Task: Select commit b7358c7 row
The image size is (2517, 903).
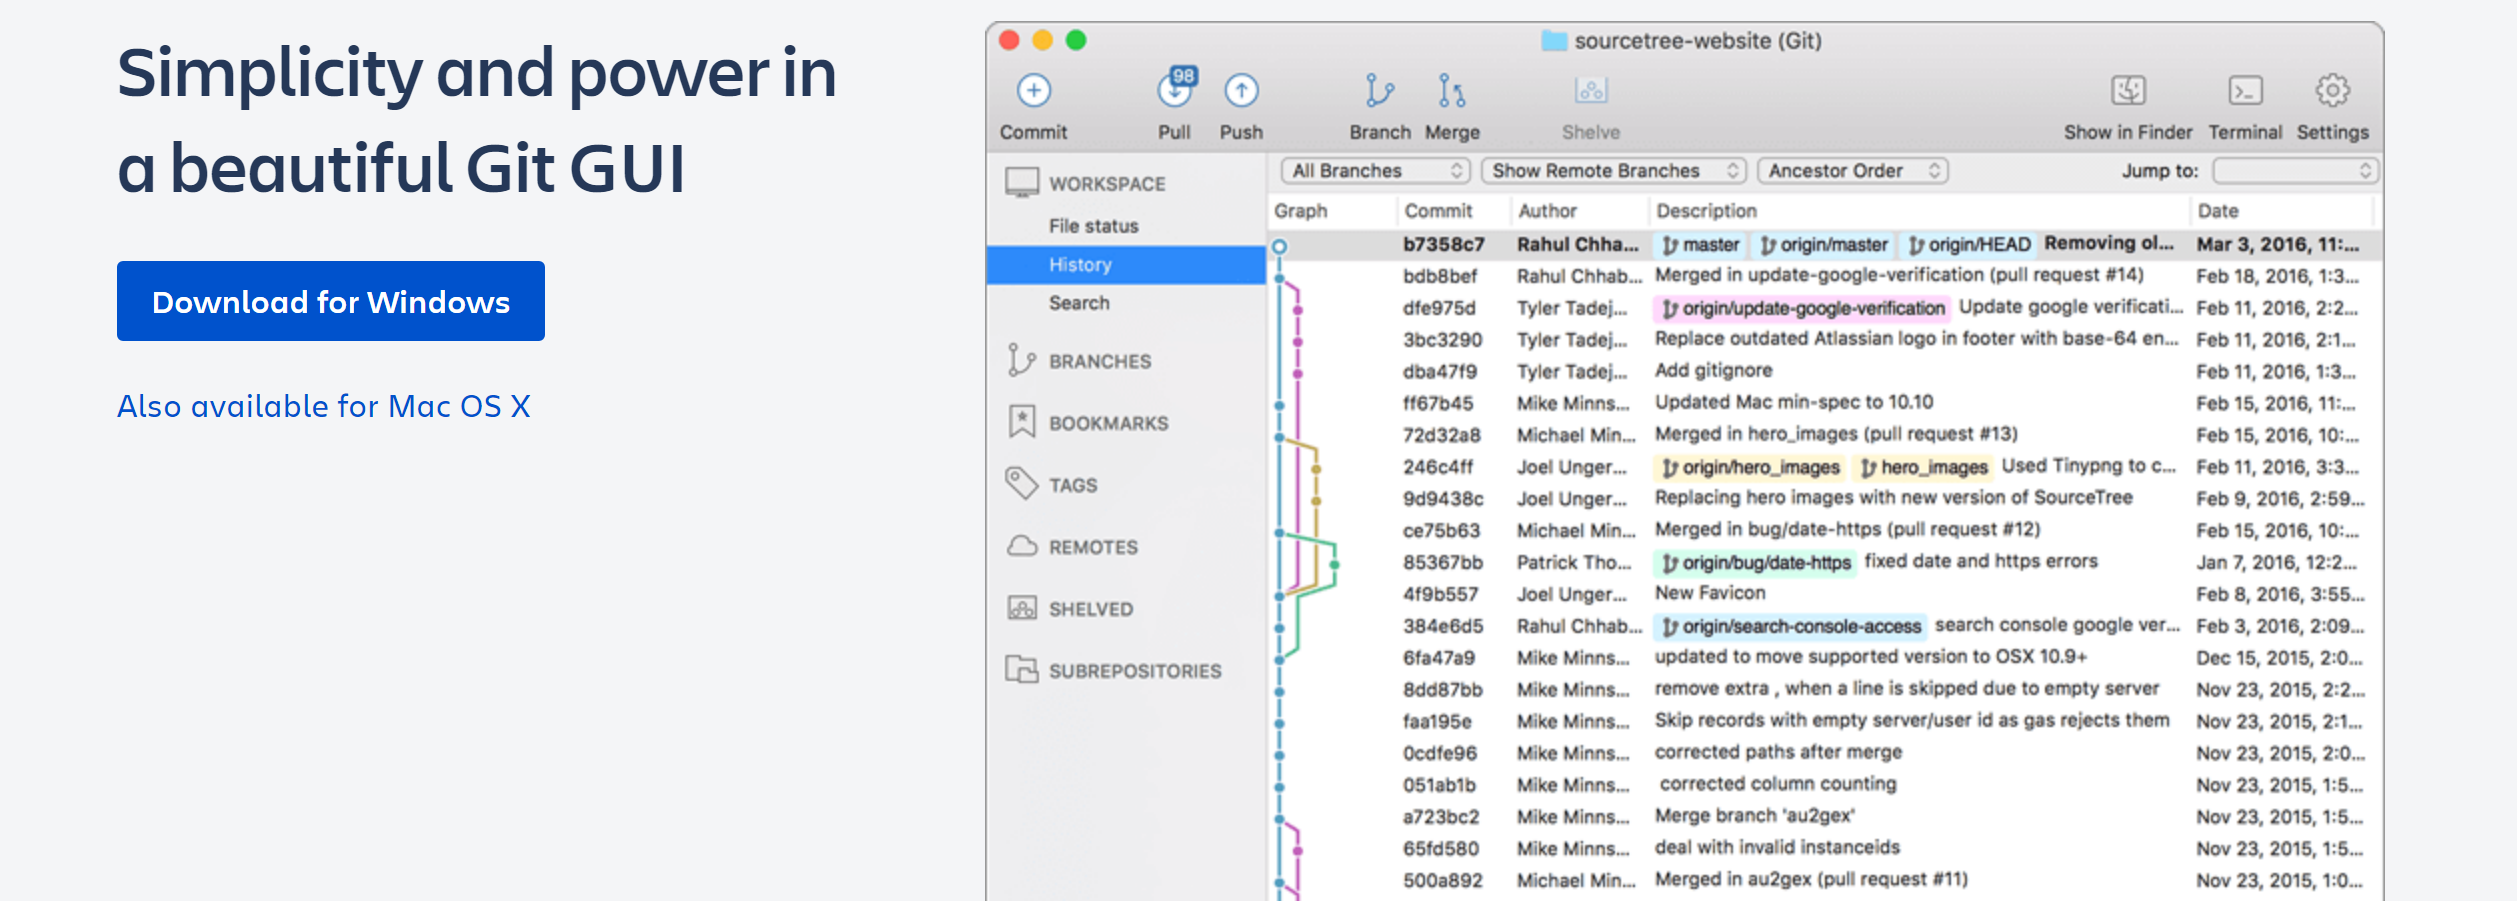Action: (x=1826, y=245)
